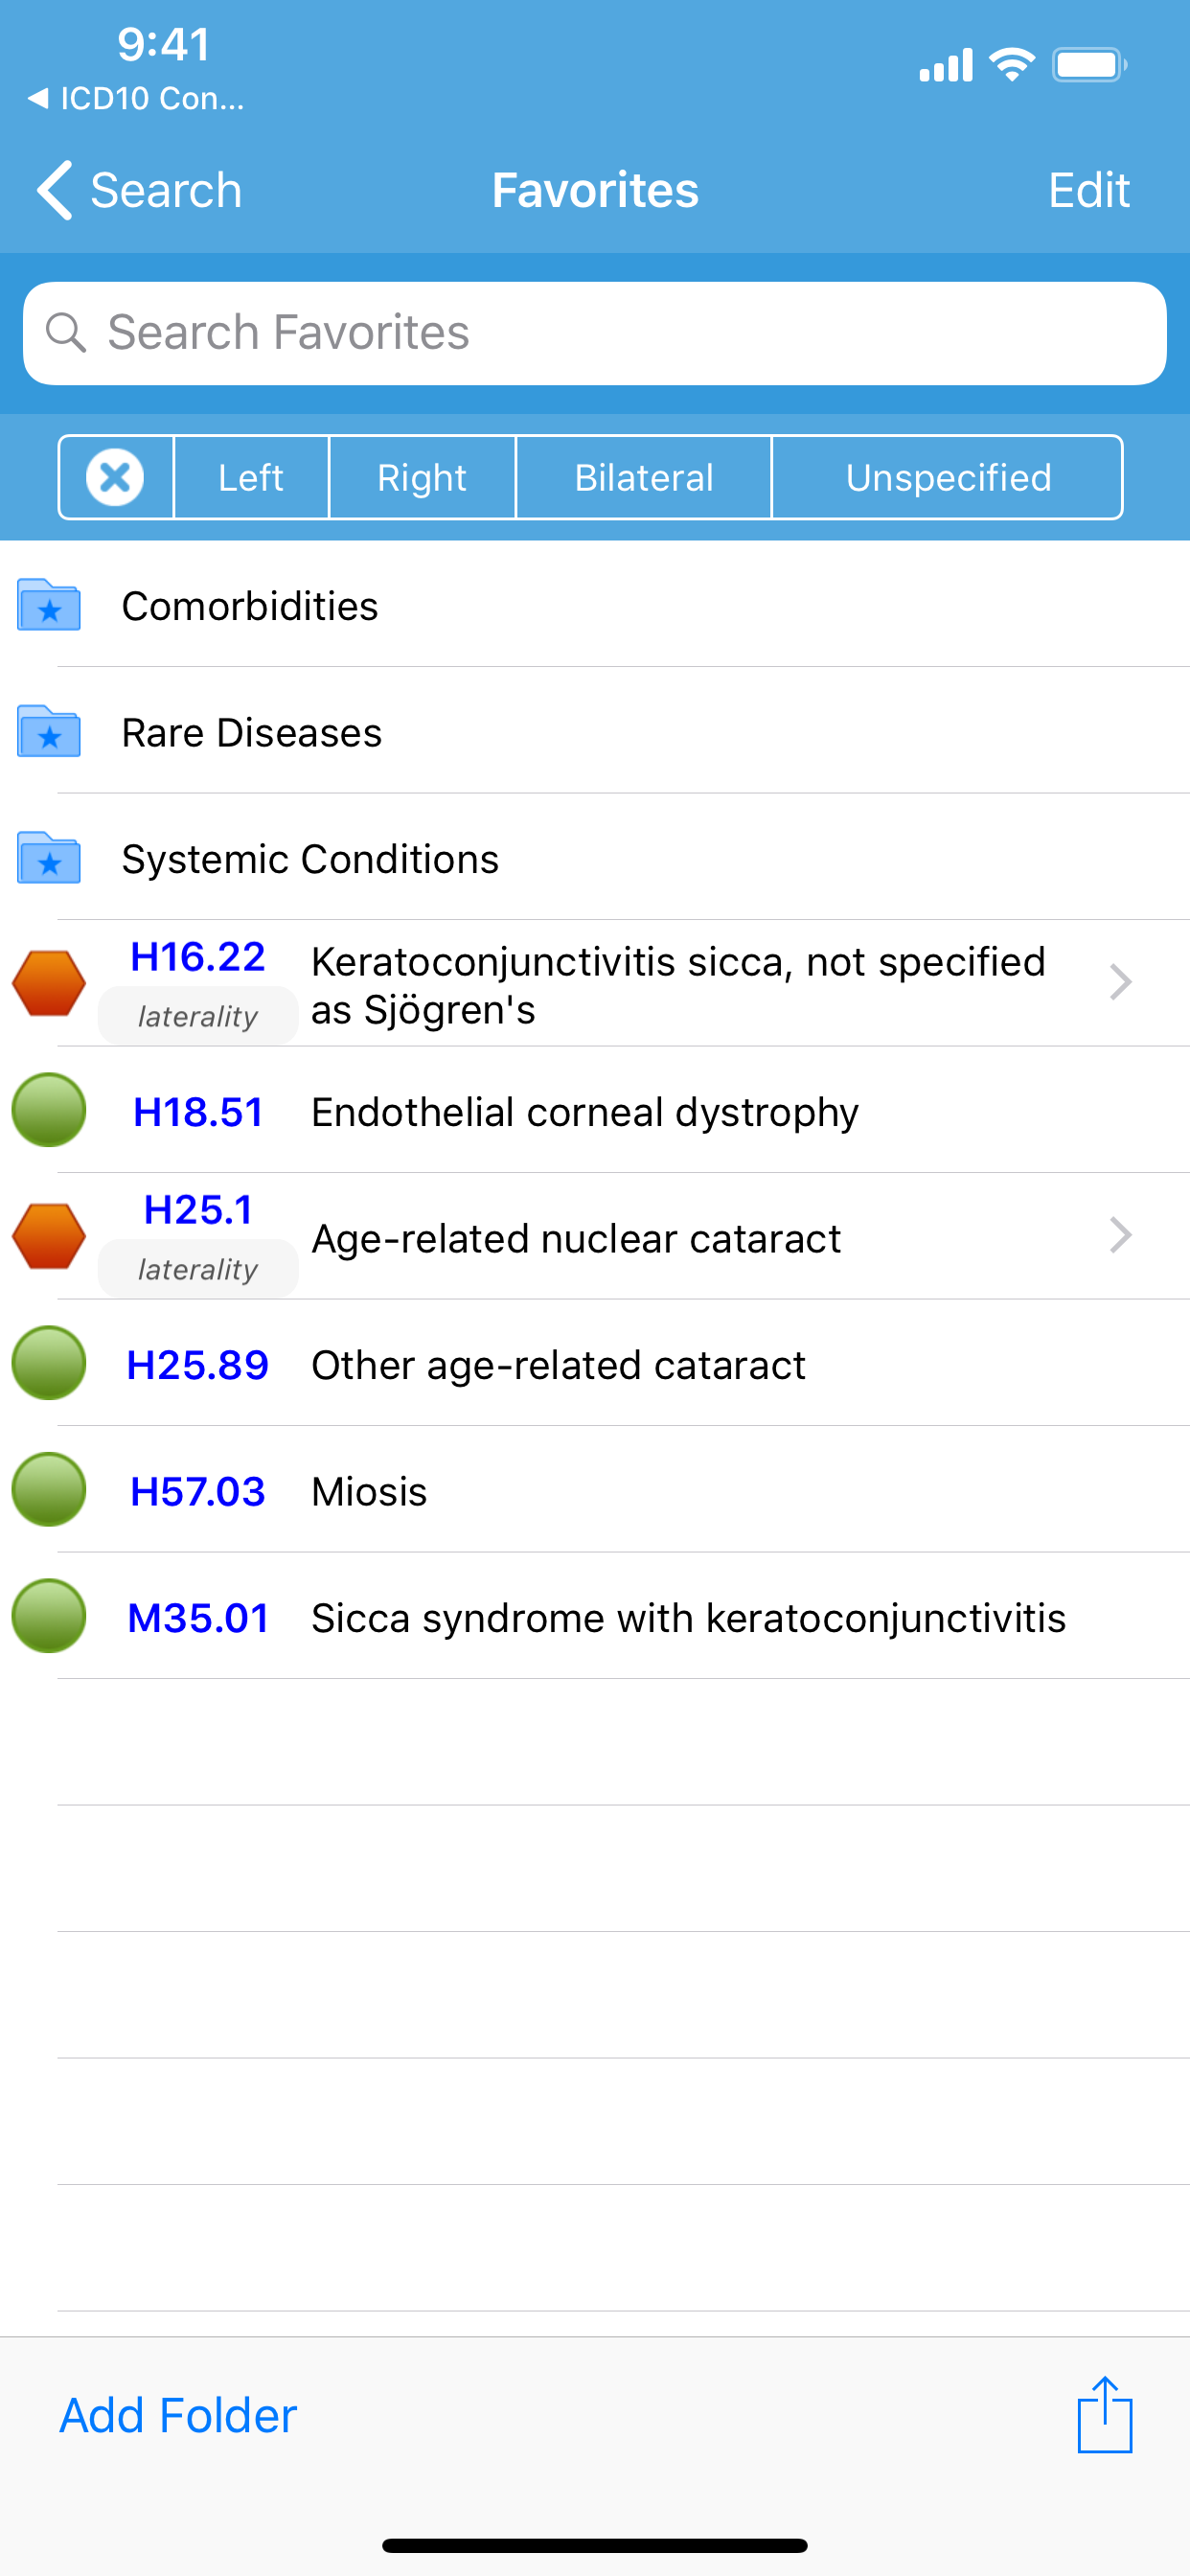Viewport: 1190px width, 2576px height.
Task: Select the Right laterality filter
Action: coord(422,477)
